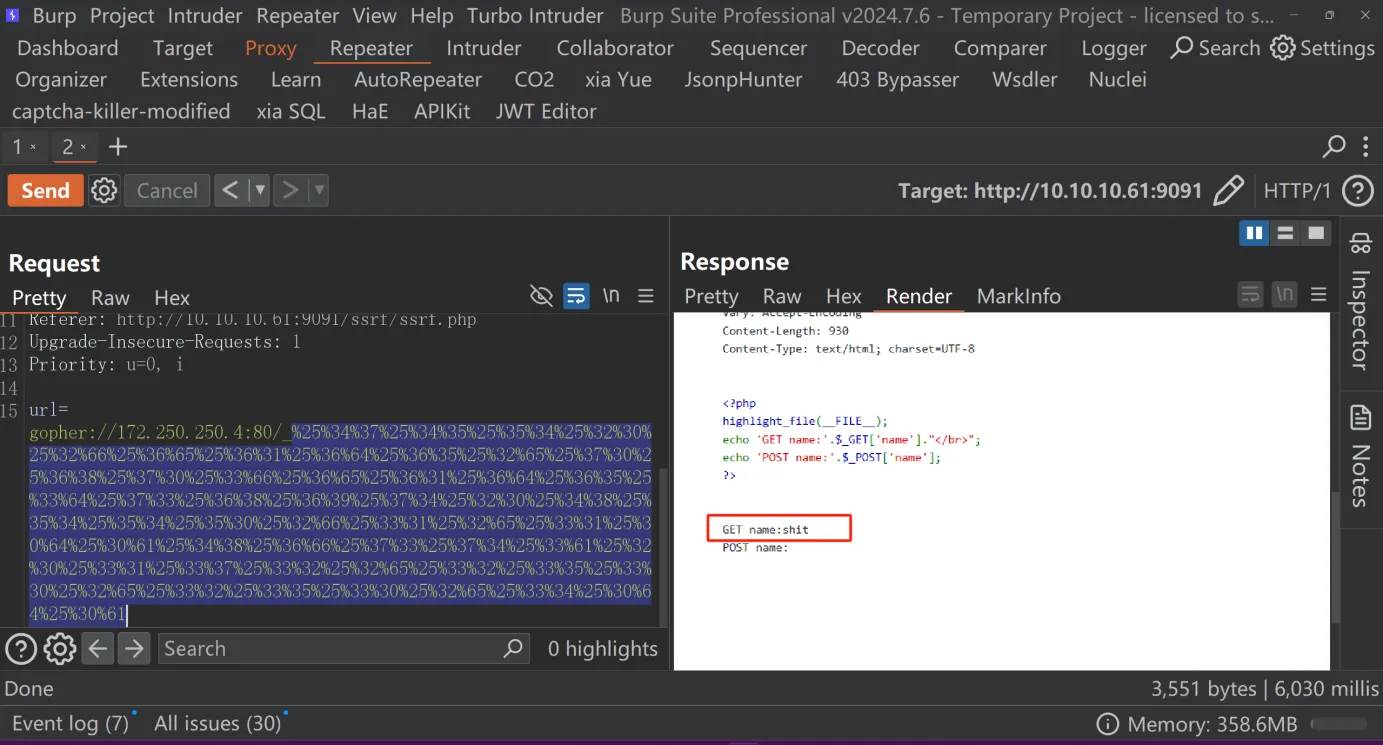Open the Logger tool tab

(x=1113, y=48)
